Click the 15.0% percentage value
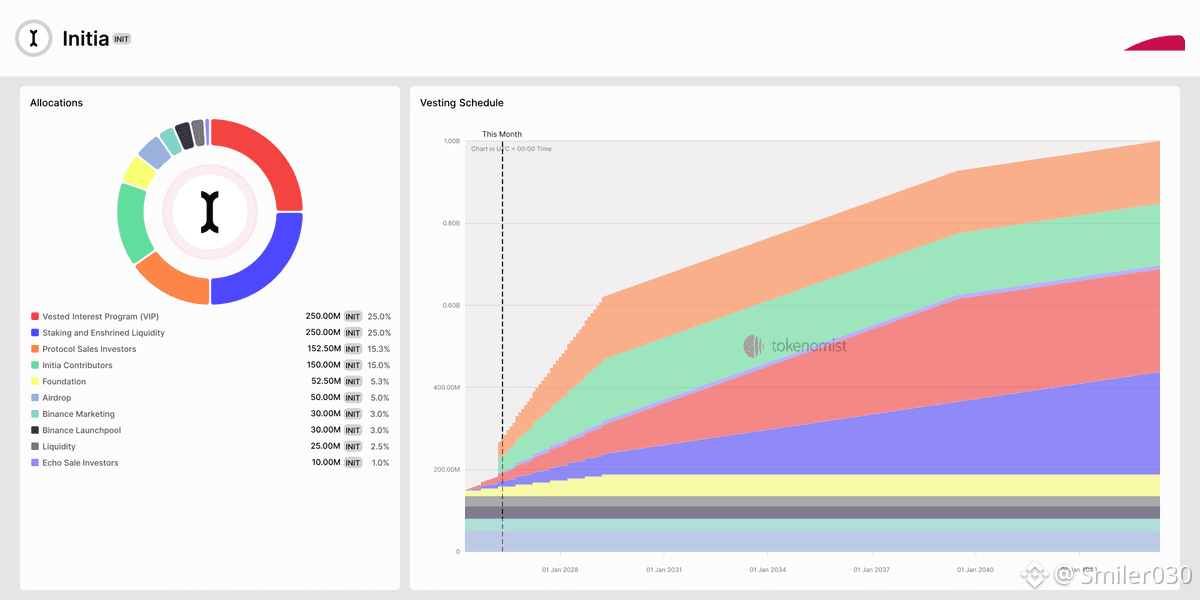The width and height of the screenshot is (1200, 600). (x=379, y=365)
